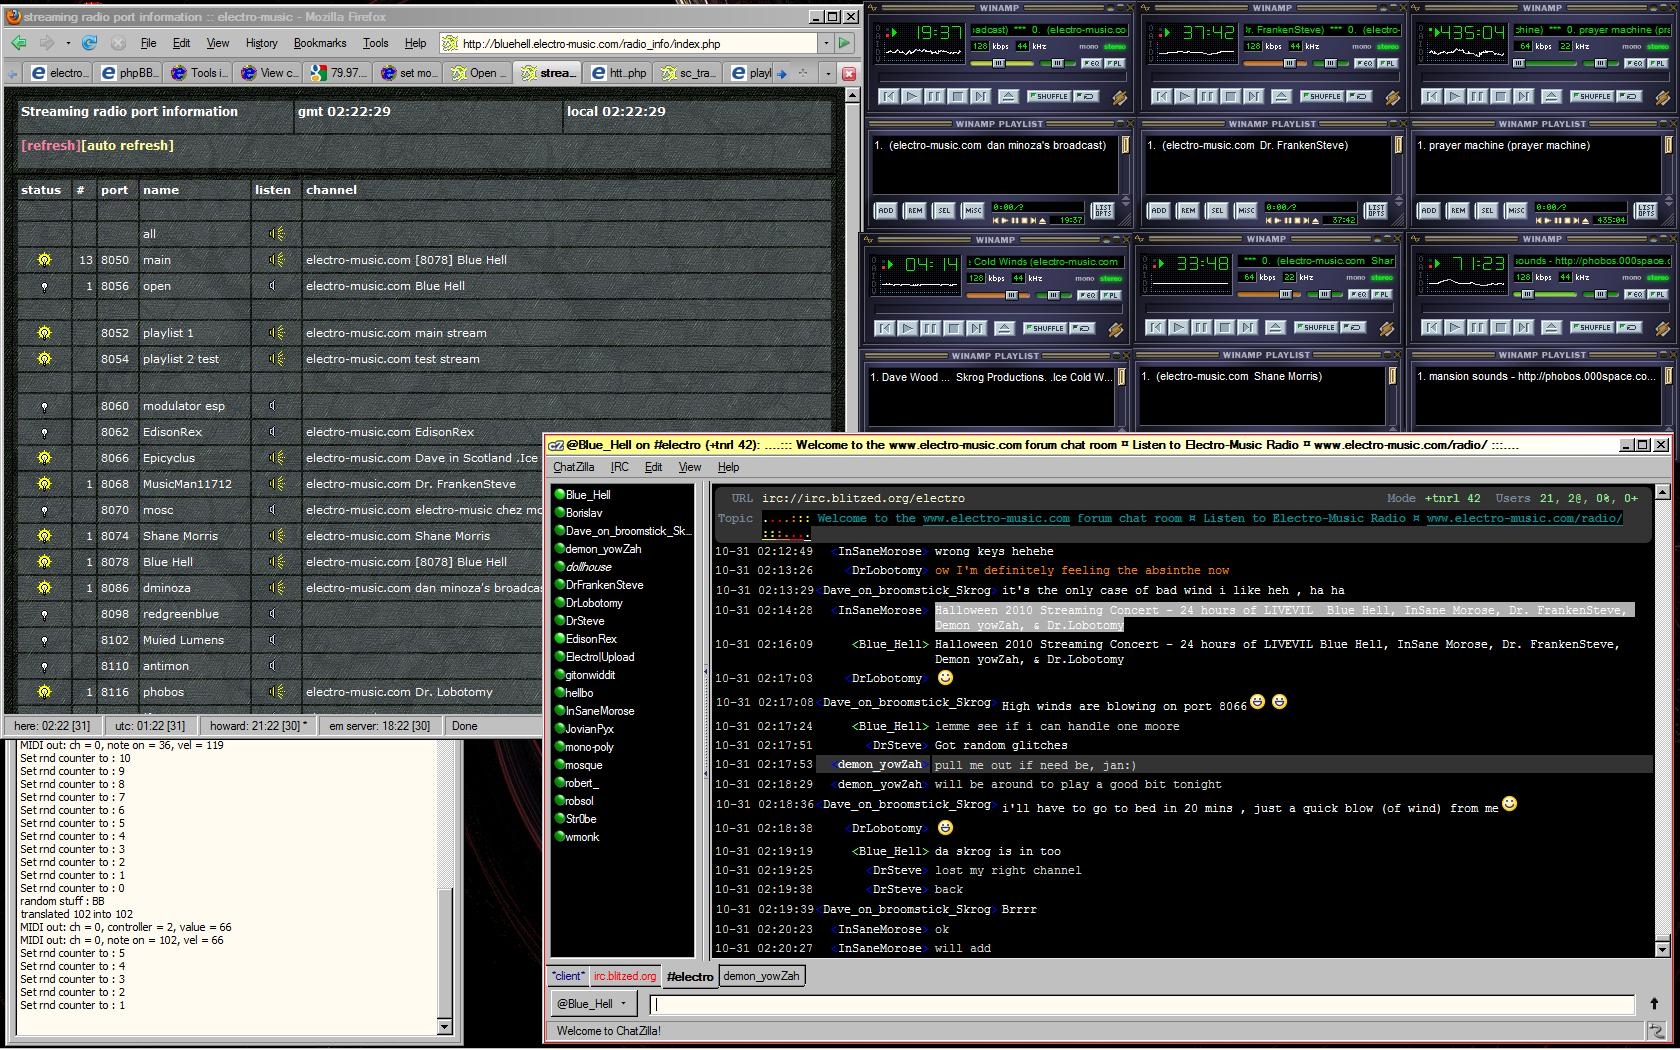
Task: Click previous track in Winamp showing 7:23
Action: [1431, 328]
